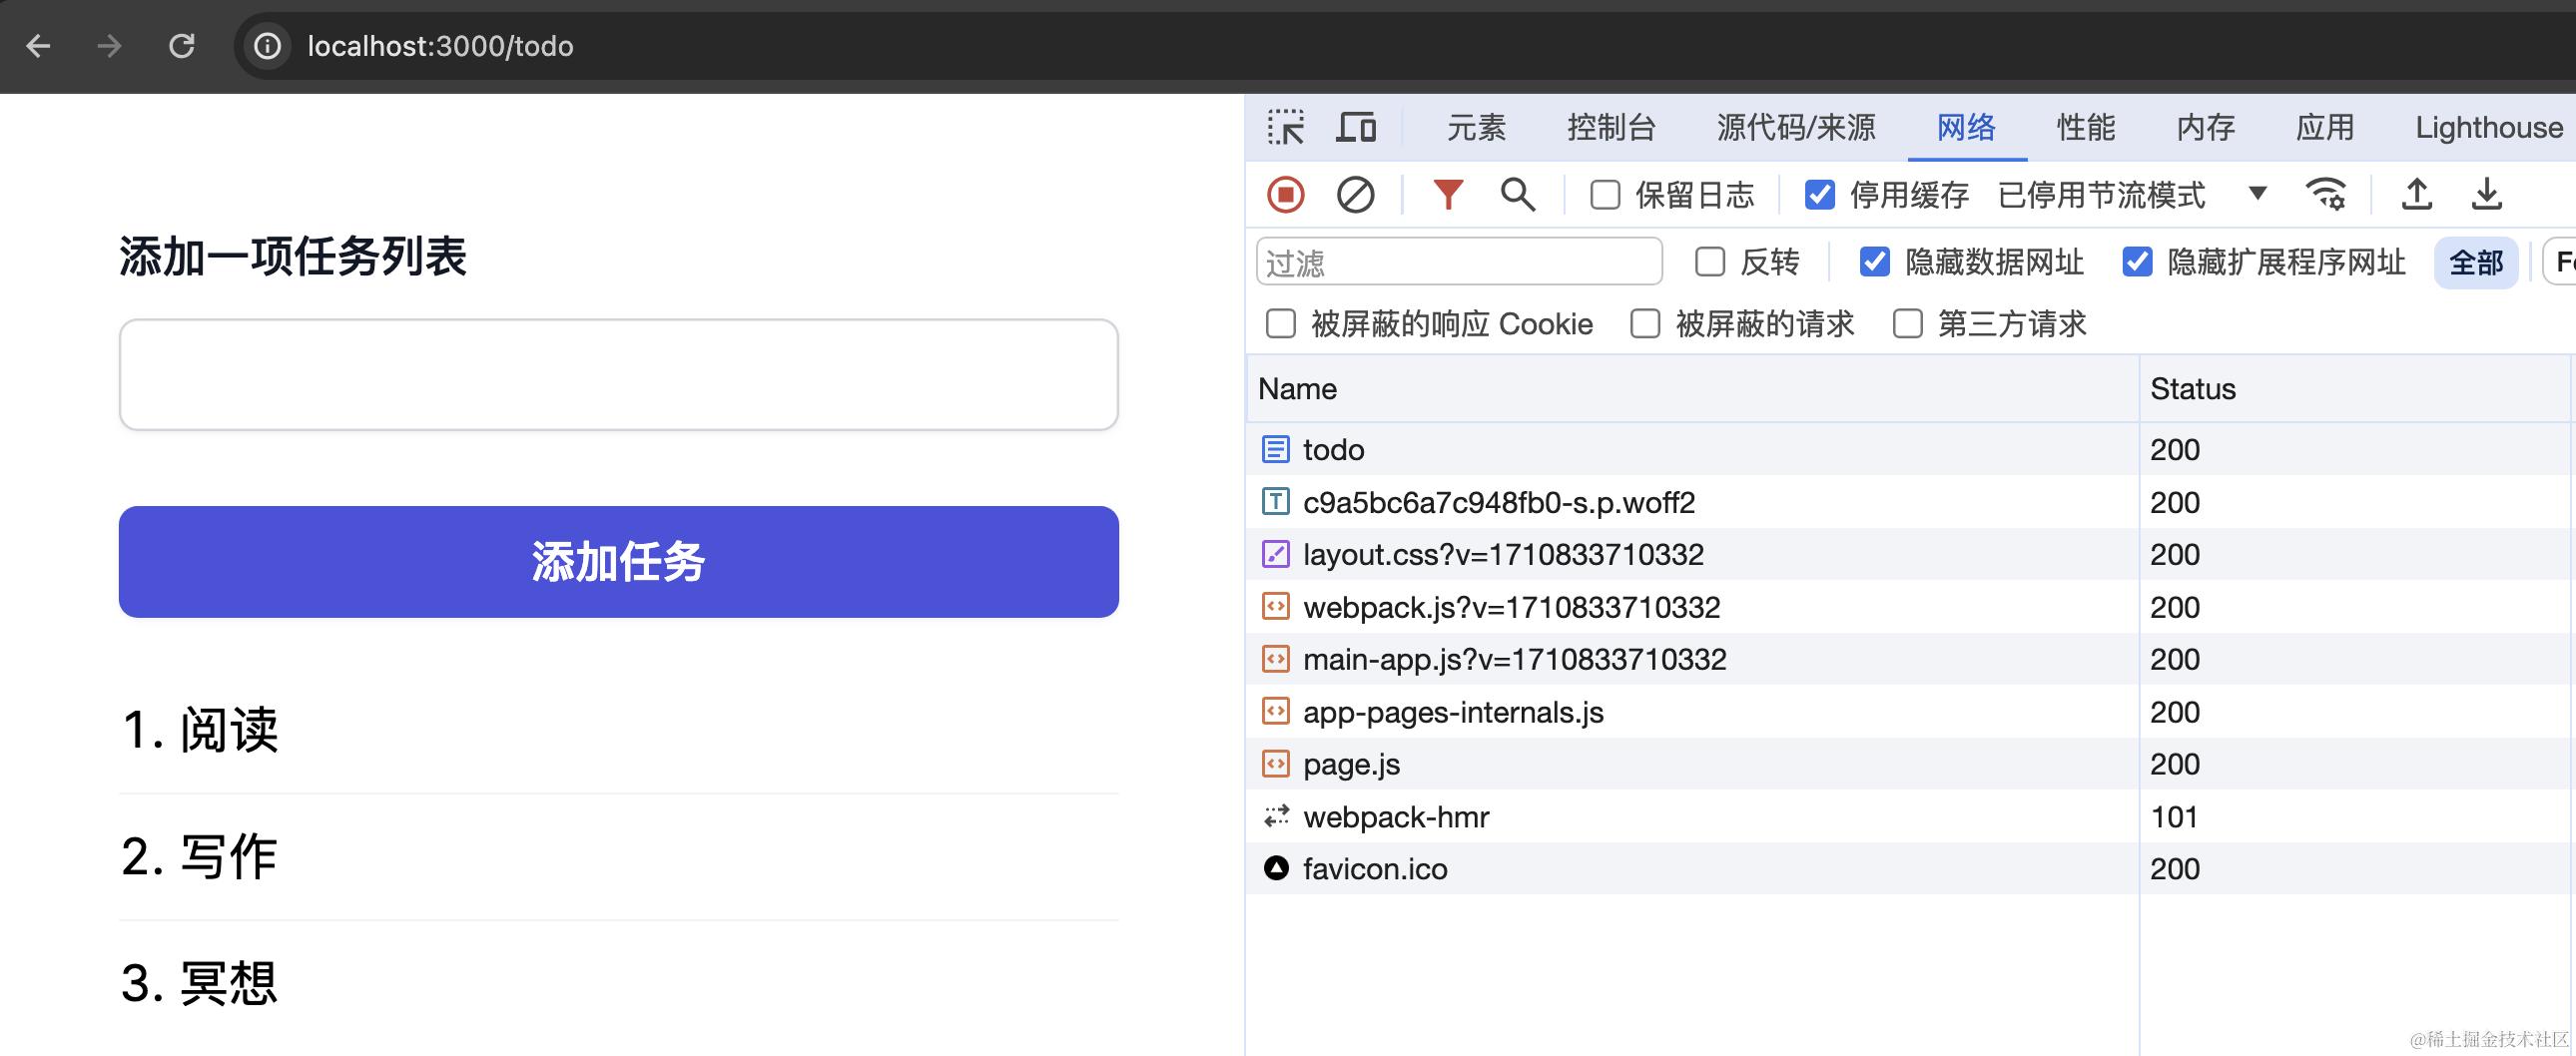Click the 添加任务 button

(618, 561)
